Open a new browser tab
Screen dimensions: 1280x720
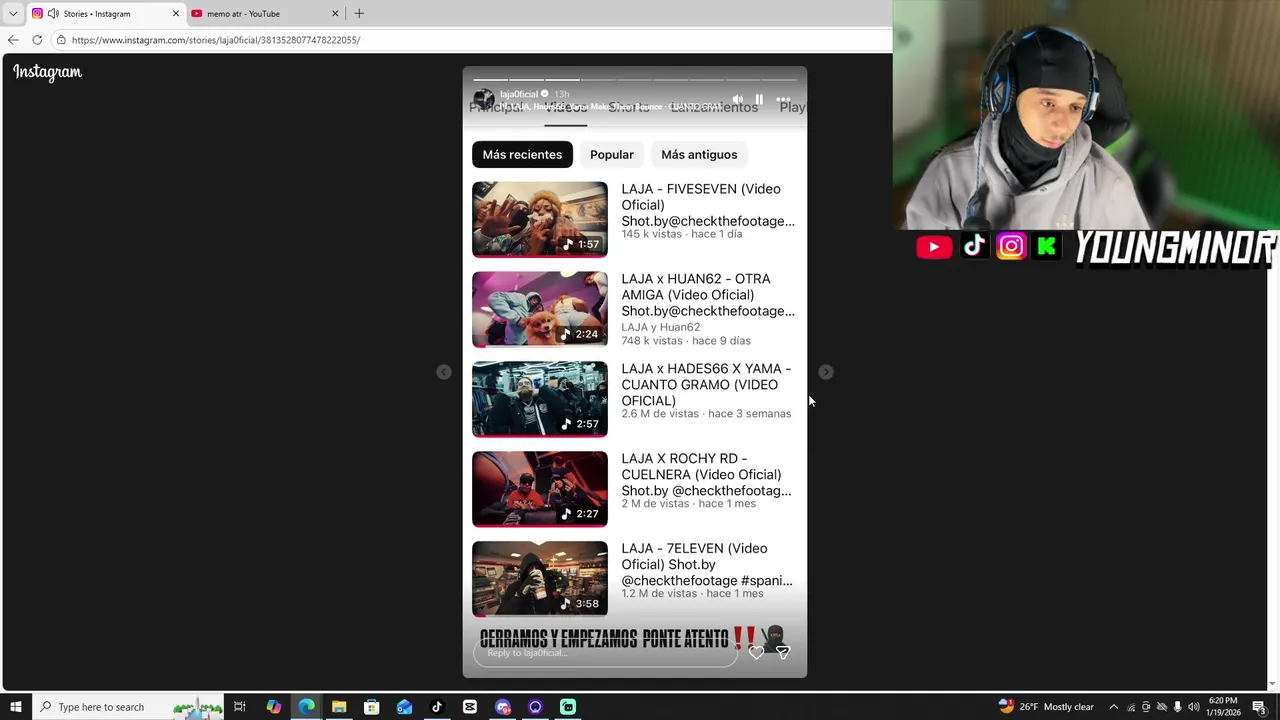359,14
